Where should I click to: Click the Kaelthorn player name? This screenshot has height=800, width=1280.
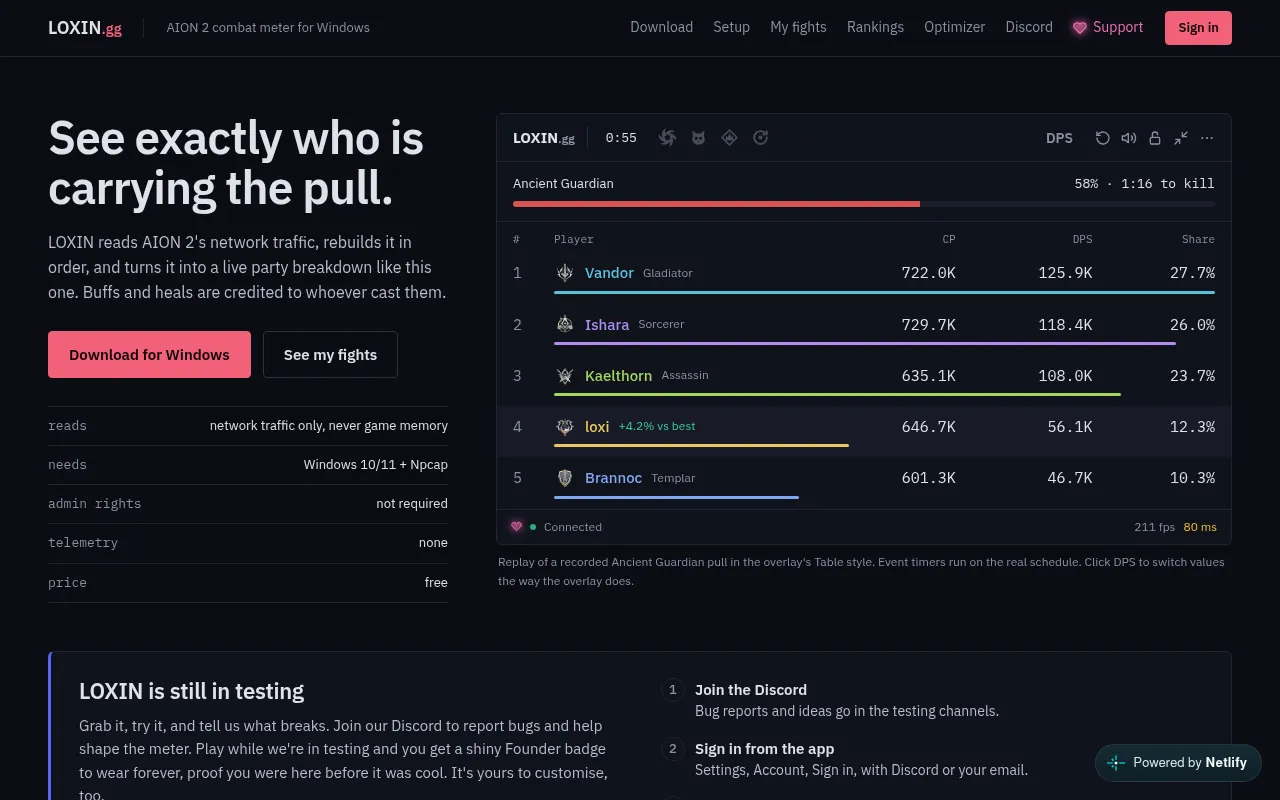618,376
